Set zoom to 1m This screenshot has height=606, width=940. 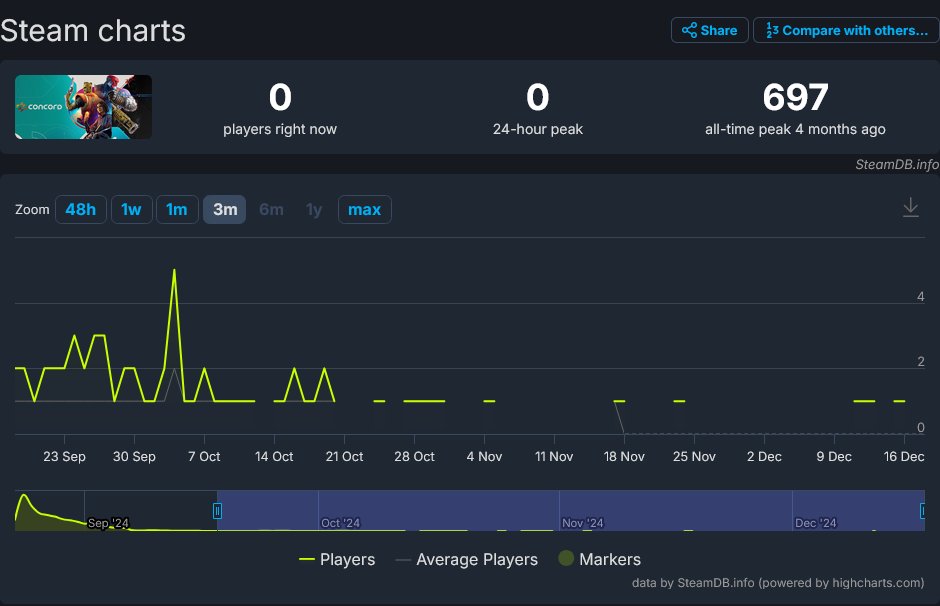[177, 209]
